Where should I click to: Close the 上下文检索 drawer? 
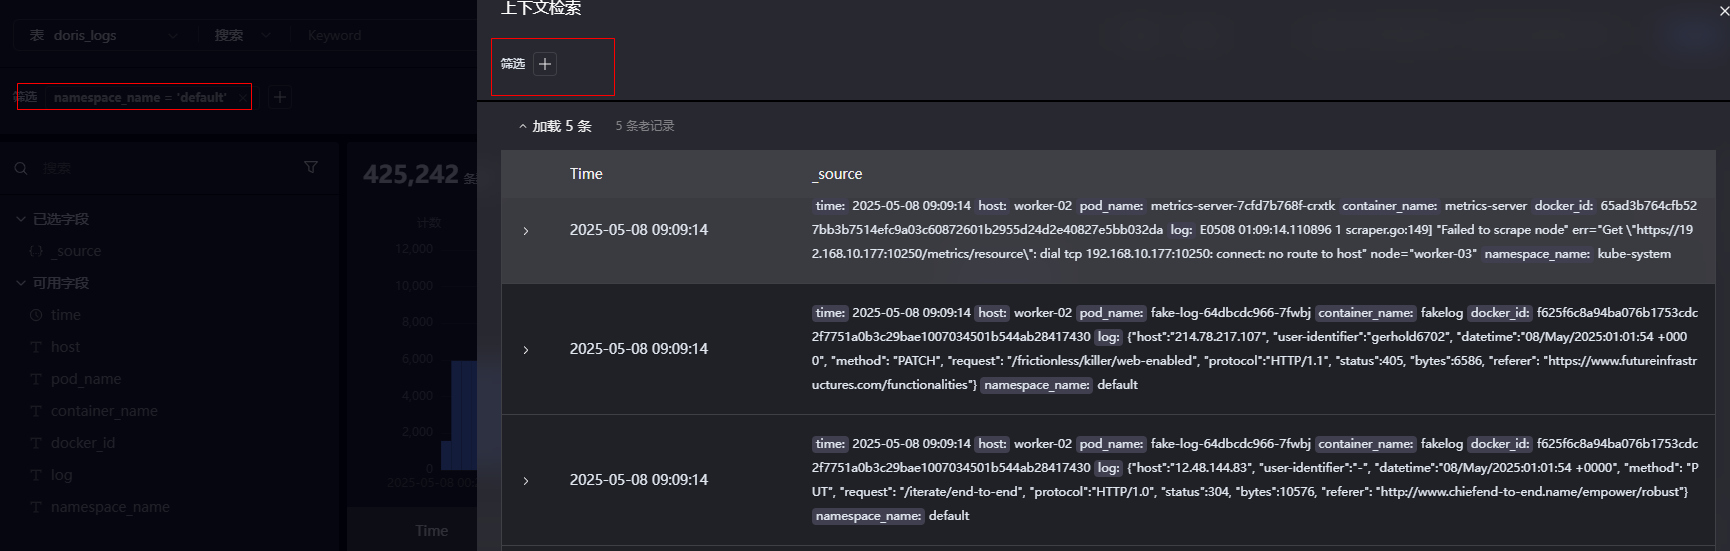click(x=1723, y=11)
